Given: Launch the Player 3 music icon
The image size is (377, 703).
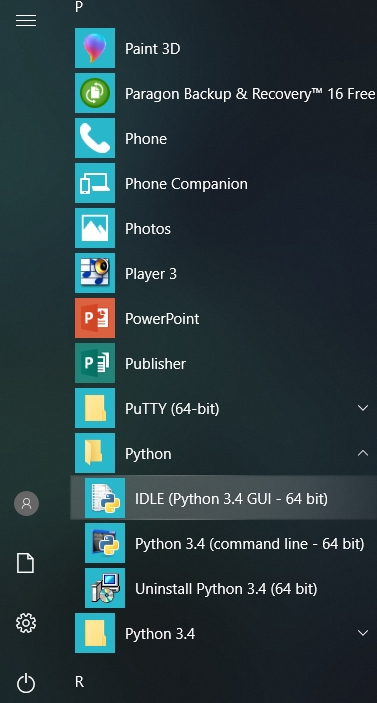Looking at the screenshot, I should click(95, 273).
